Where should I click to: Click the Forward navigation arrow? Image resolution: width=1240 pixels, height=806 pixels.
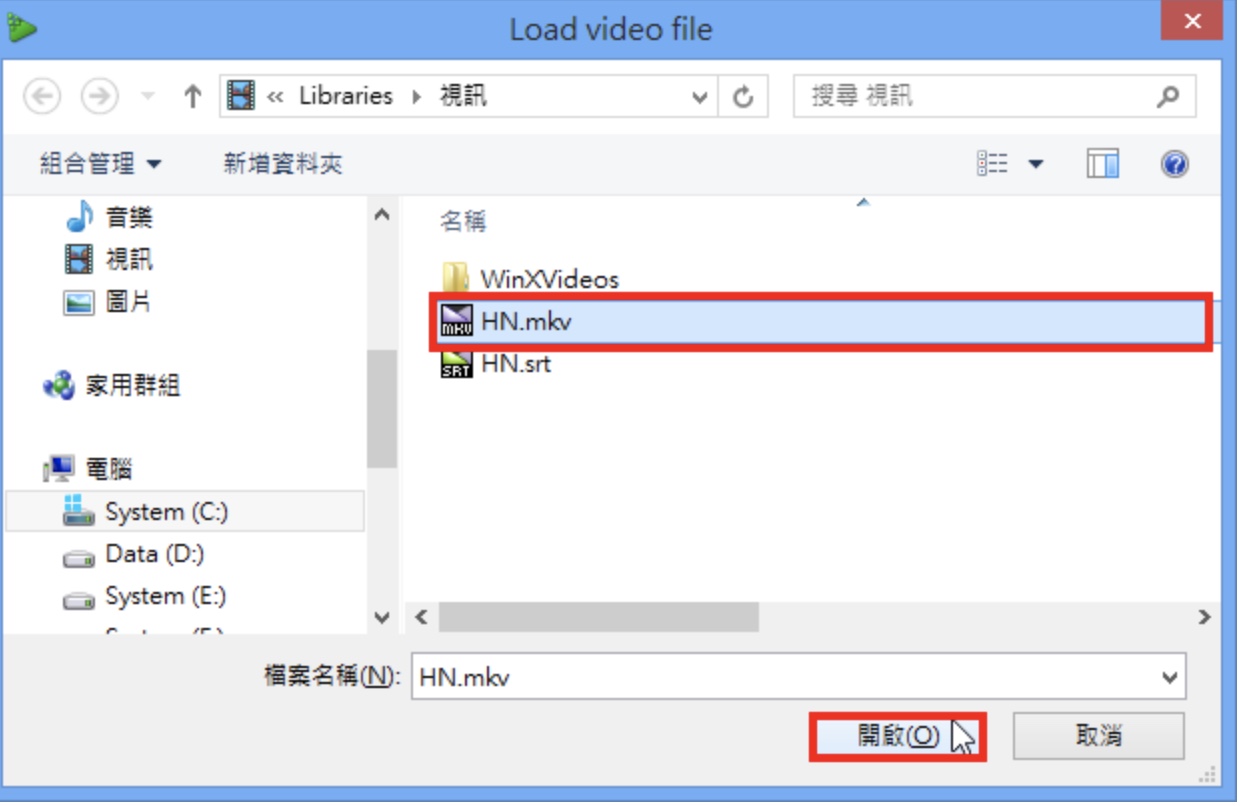click(100, 97)
